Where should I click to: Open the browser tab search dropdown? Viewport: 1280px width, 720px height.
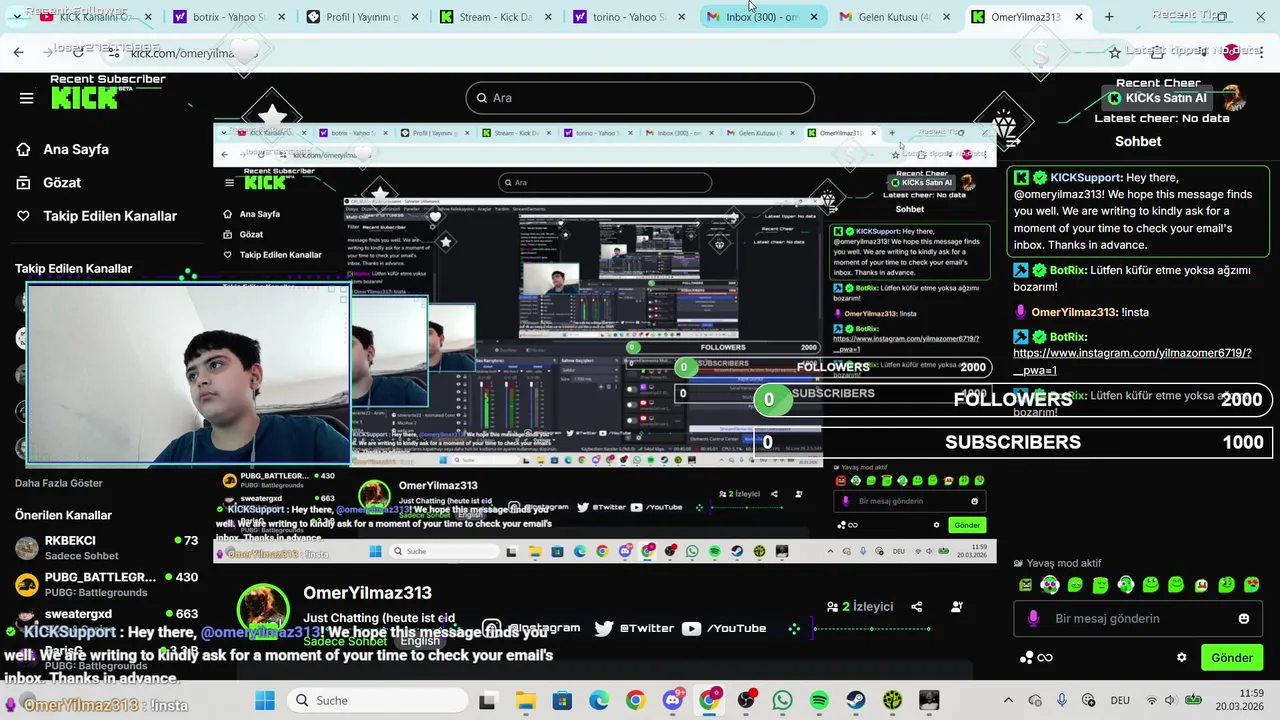click(17, 17)
